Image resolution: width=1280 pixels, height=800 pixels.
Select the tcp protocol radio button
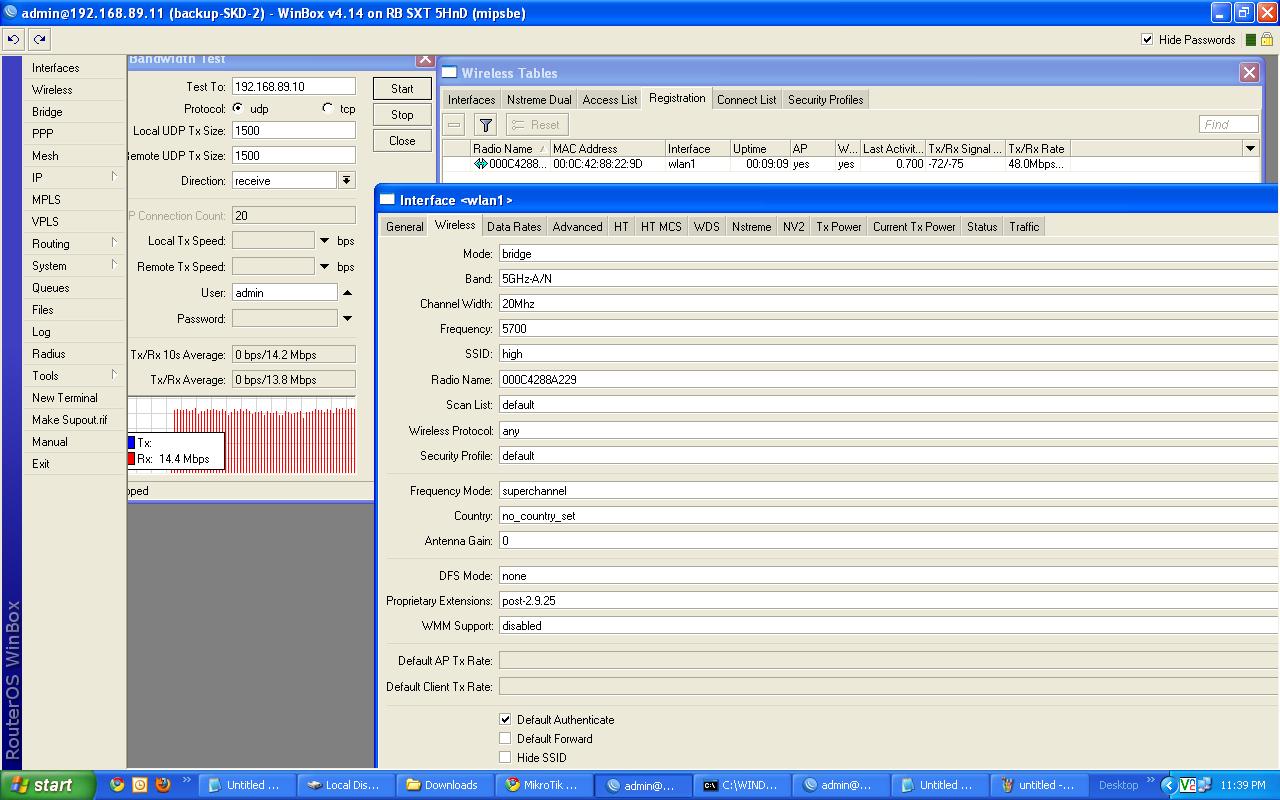point(328,109)
